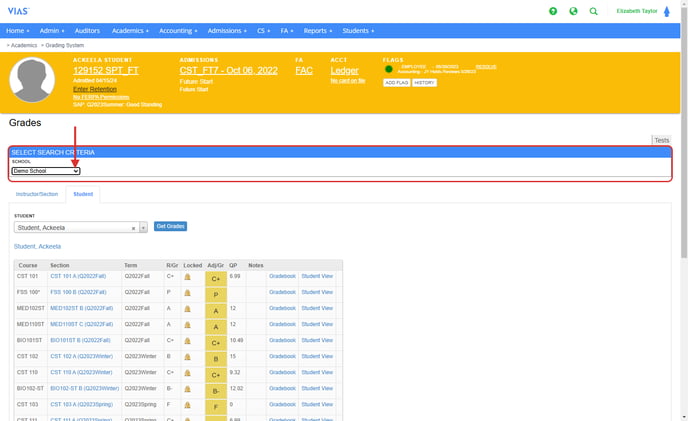Open the green help question-mark icon
Image resolution: width=688 pixels, height=421 pixels.
click(553, 11)
